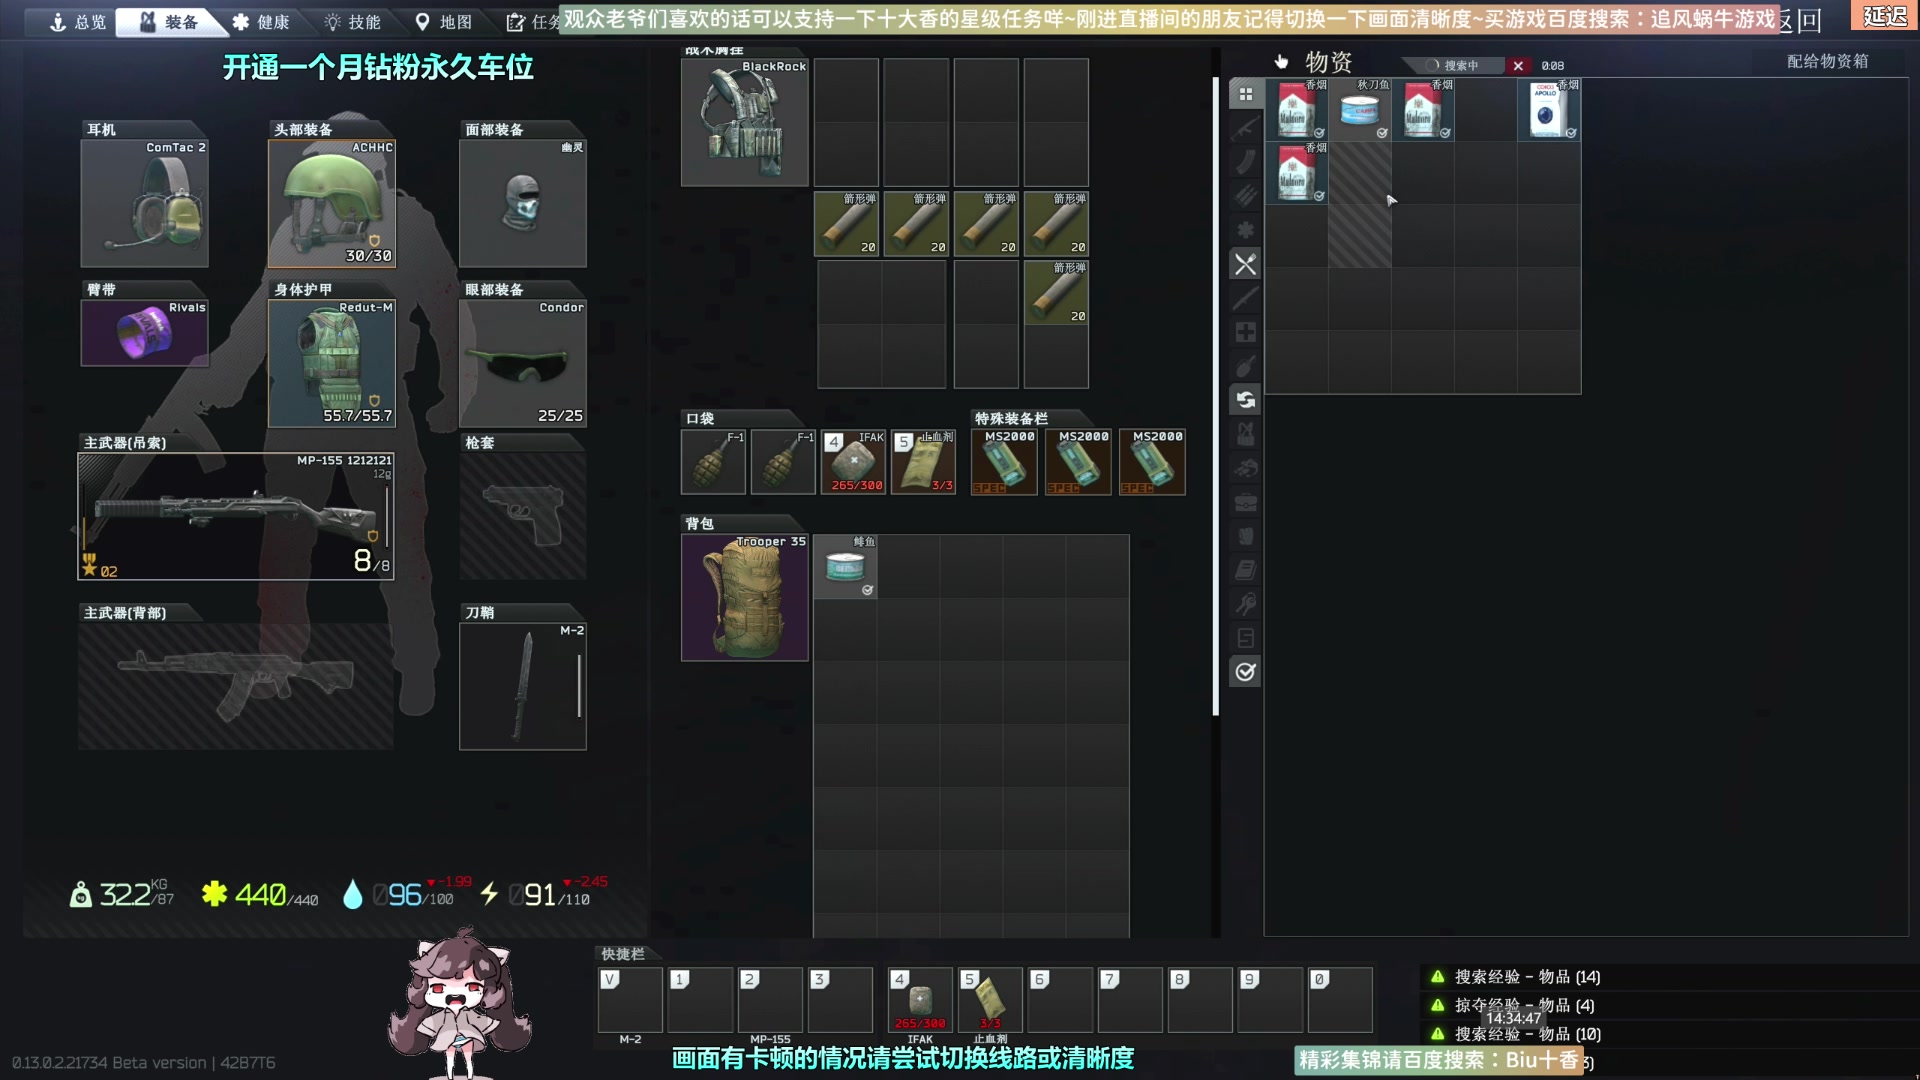Select the ACHHC helmet slot
The width and height of the screenshot is (1920, 1080).
332,203
